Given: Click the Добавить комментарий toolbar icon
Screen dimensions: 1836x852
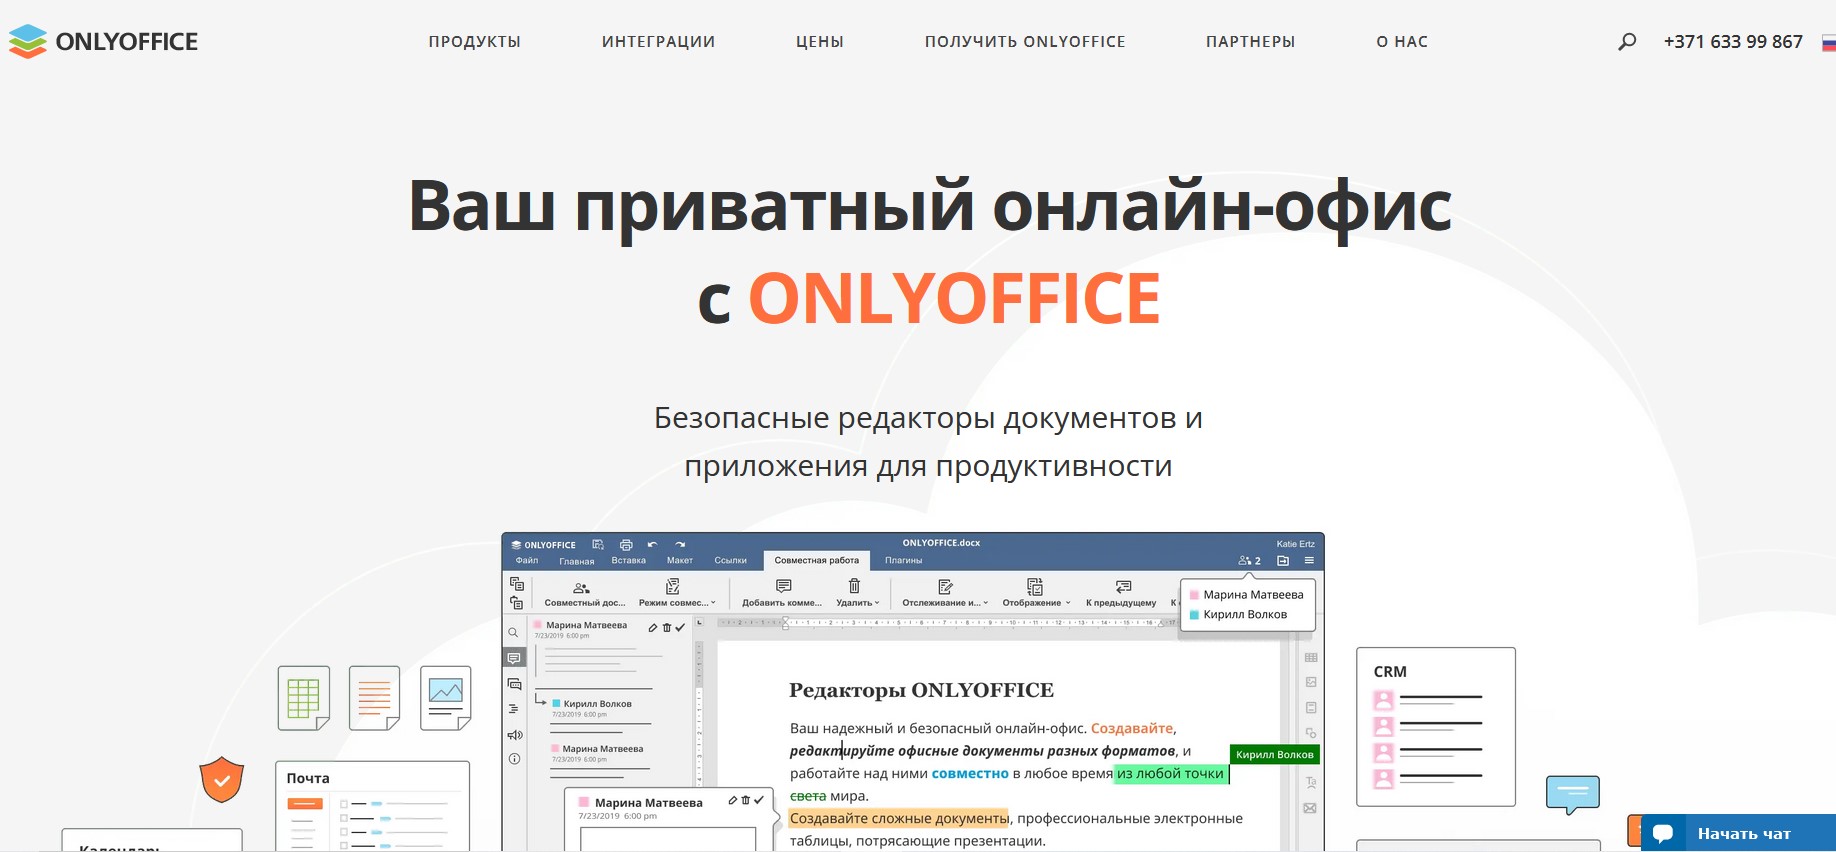Looking at the screenshot, I should 783,587.
